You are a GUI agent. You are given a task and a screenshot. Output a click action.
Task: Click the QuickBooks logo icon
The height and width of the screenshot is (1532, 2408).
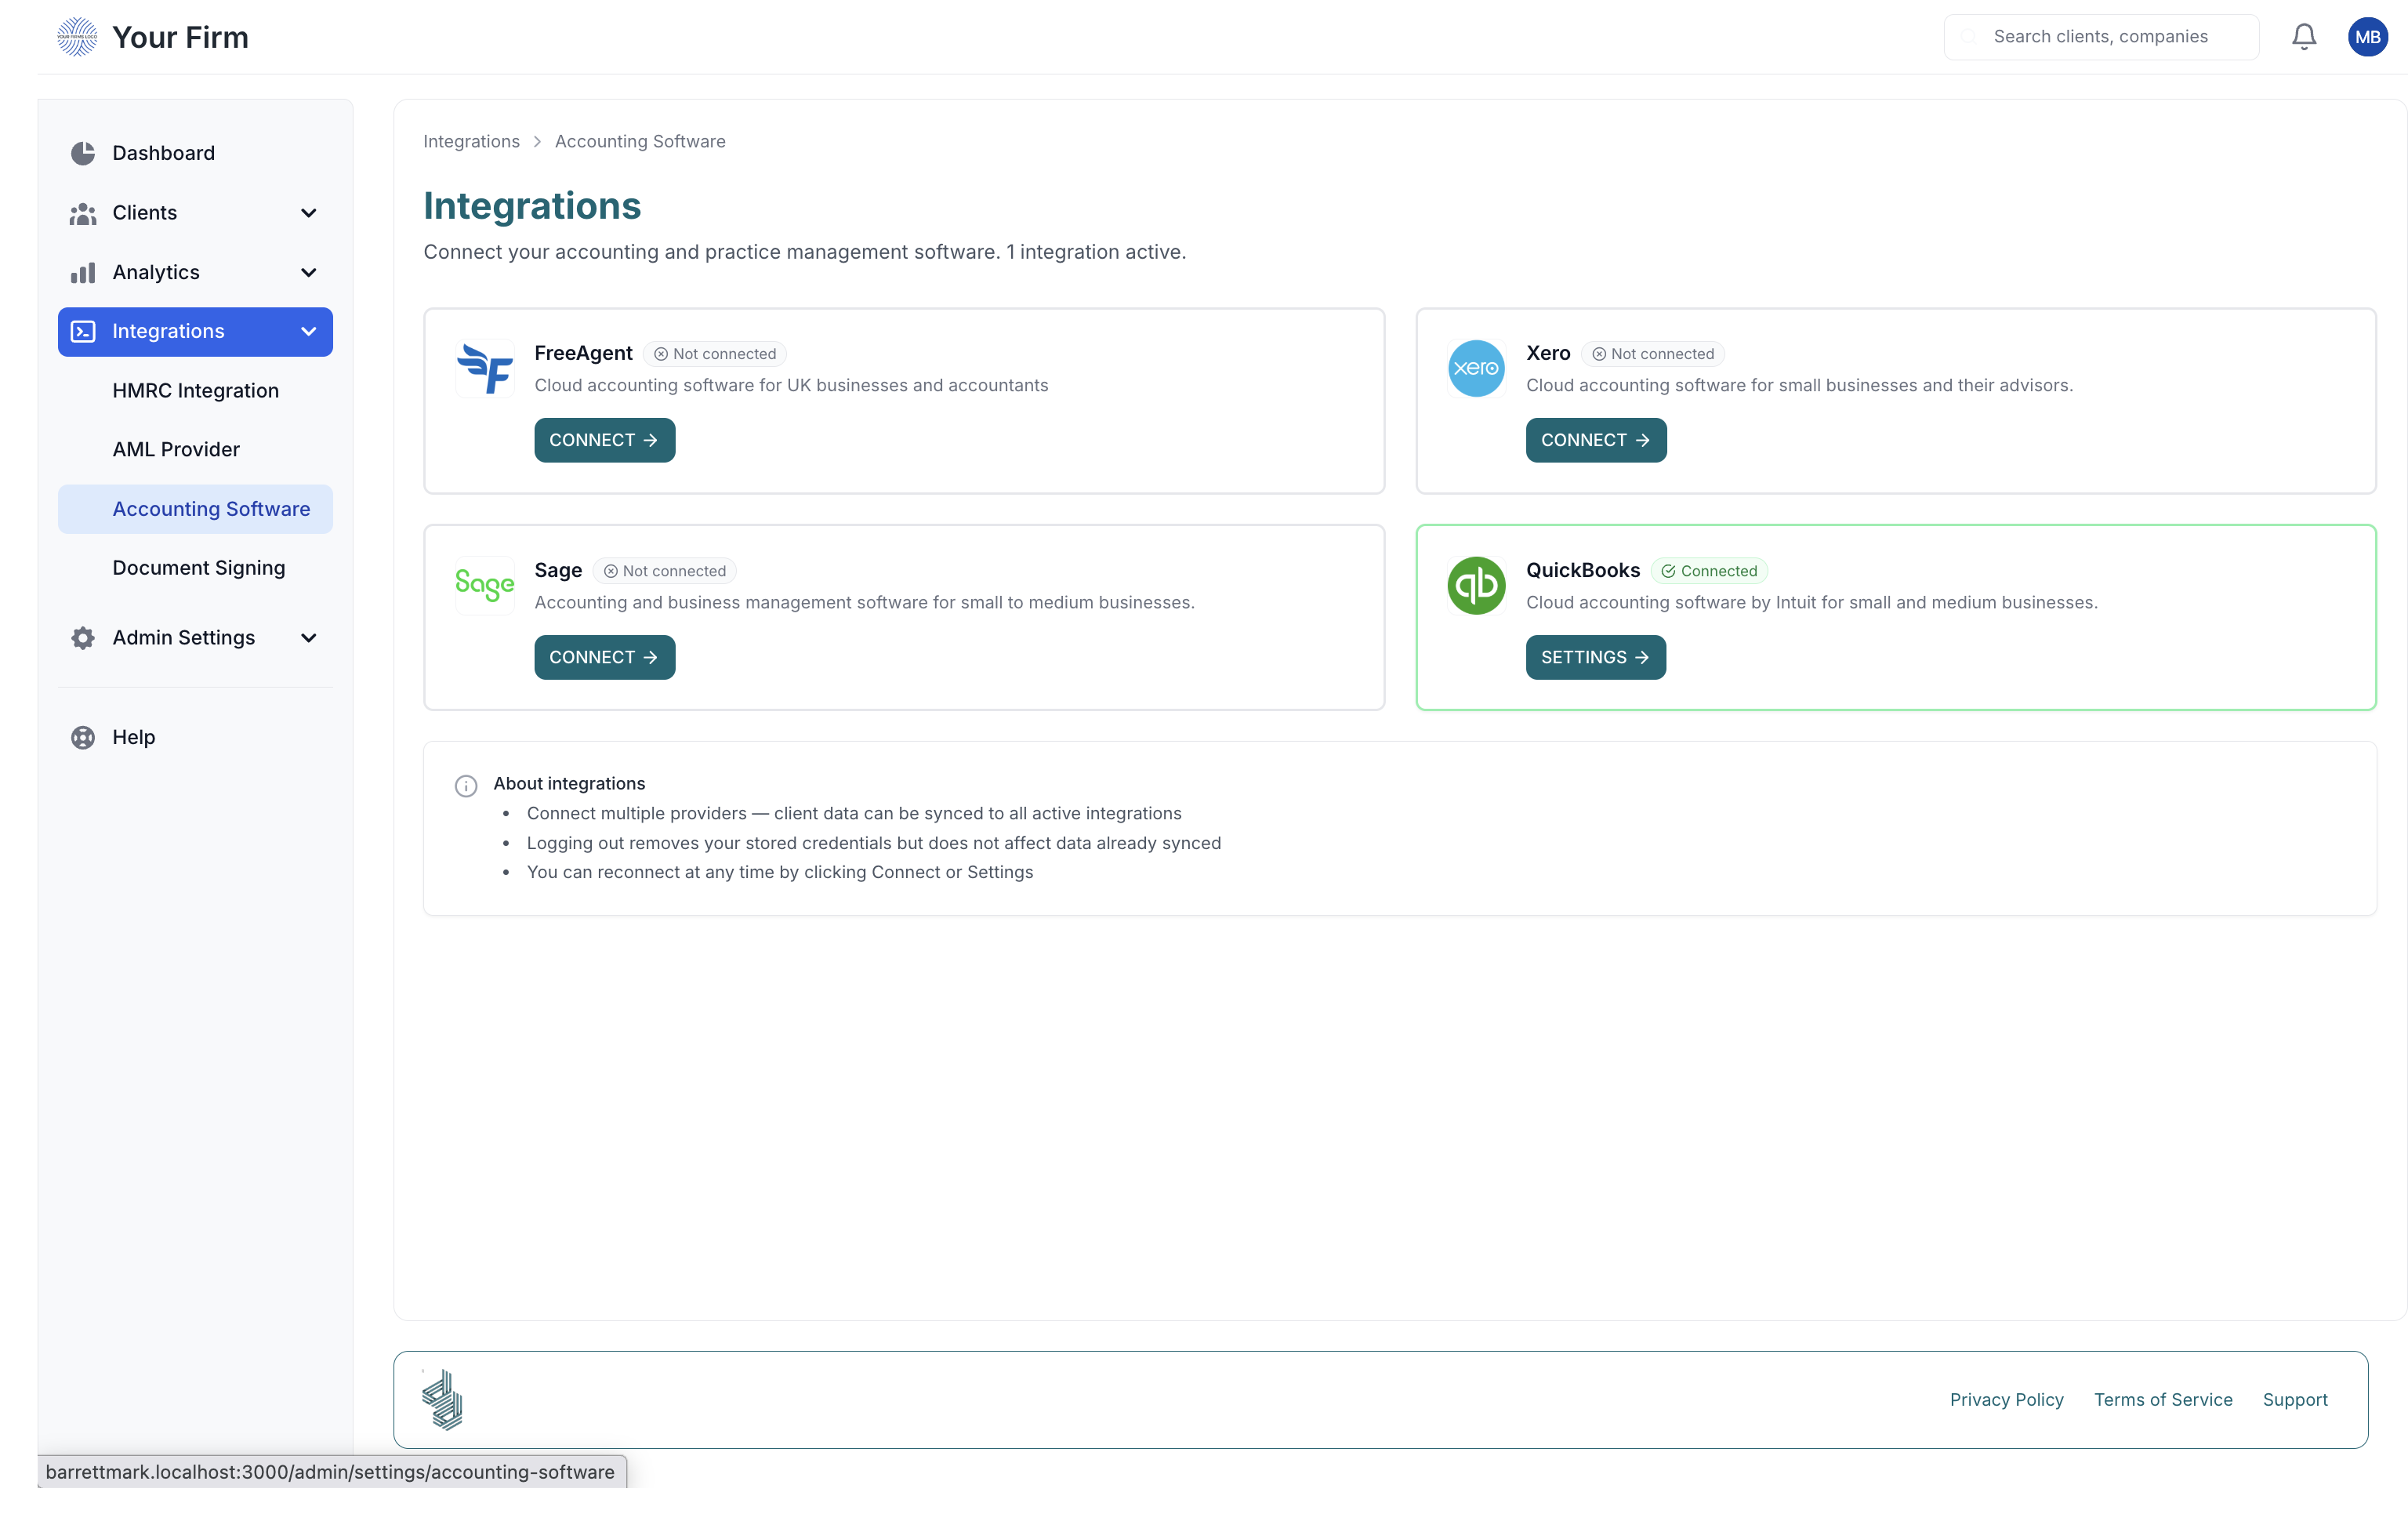pyautogui.click(x=1475, y=585)
